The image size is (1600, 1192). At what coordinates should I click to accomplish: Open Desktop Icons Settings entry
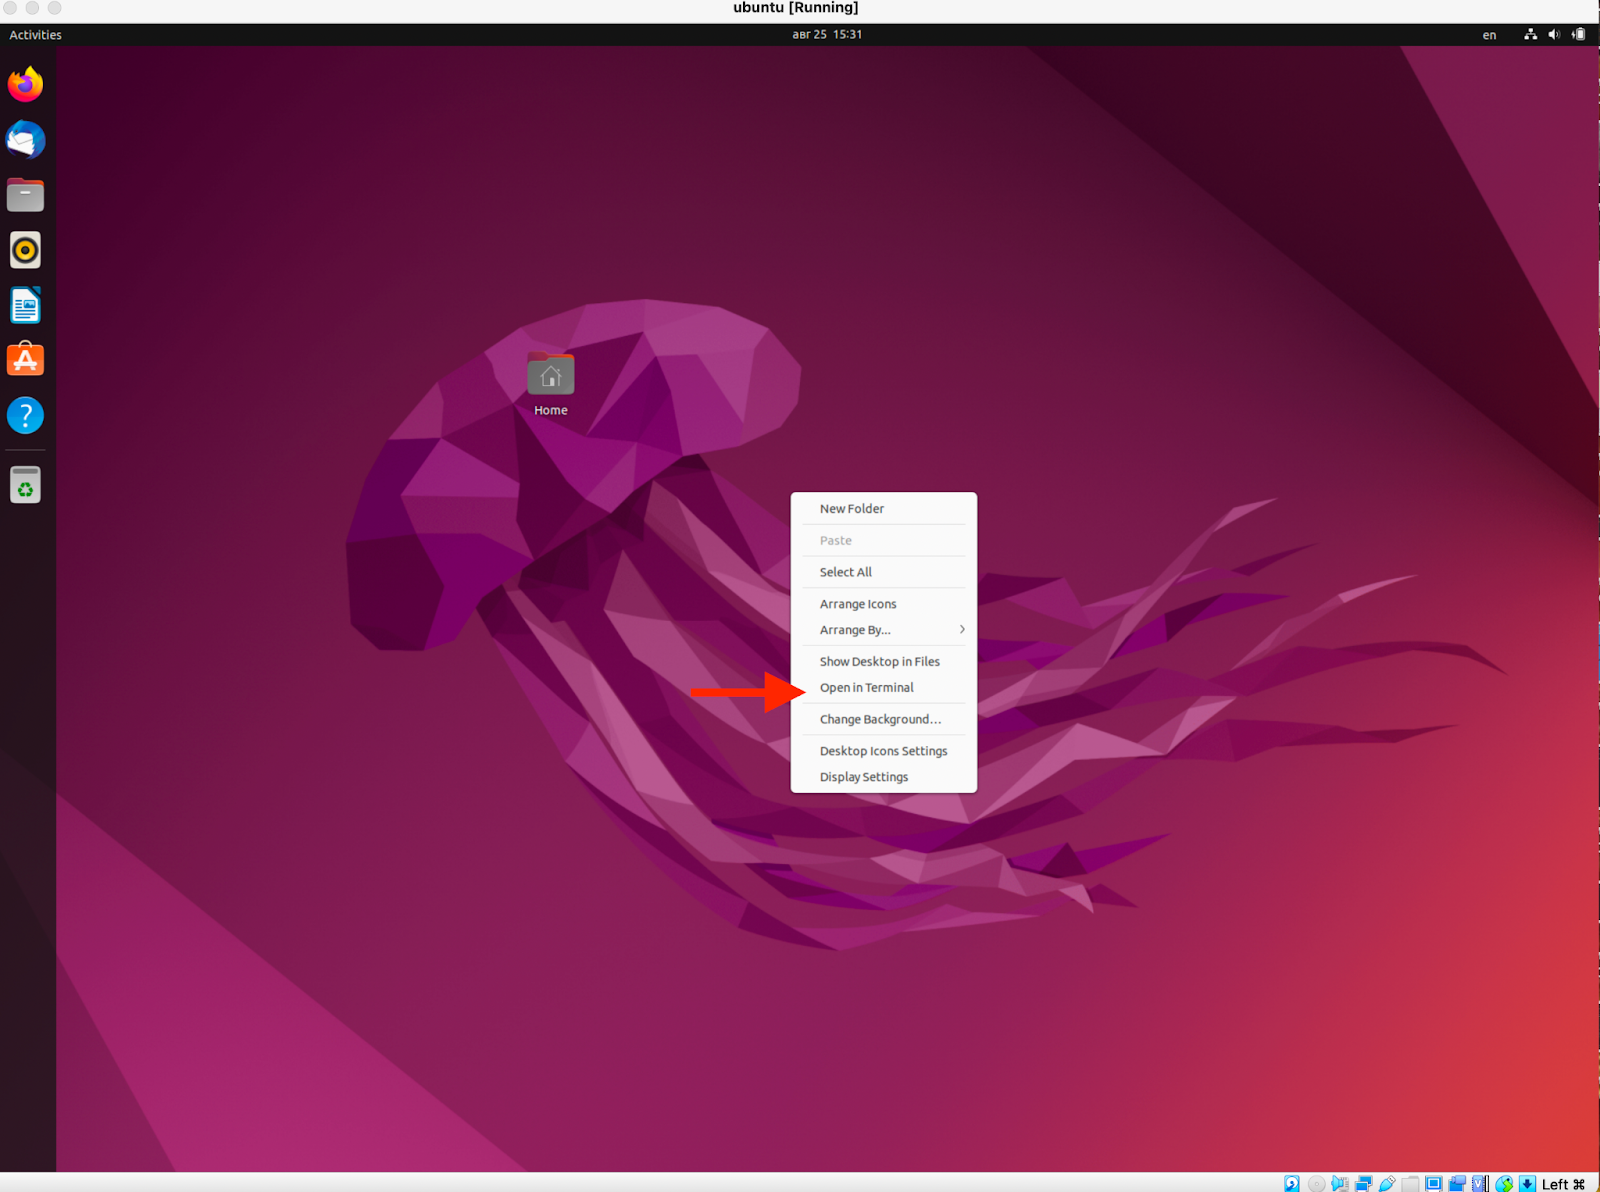click(x=883, y=751)
